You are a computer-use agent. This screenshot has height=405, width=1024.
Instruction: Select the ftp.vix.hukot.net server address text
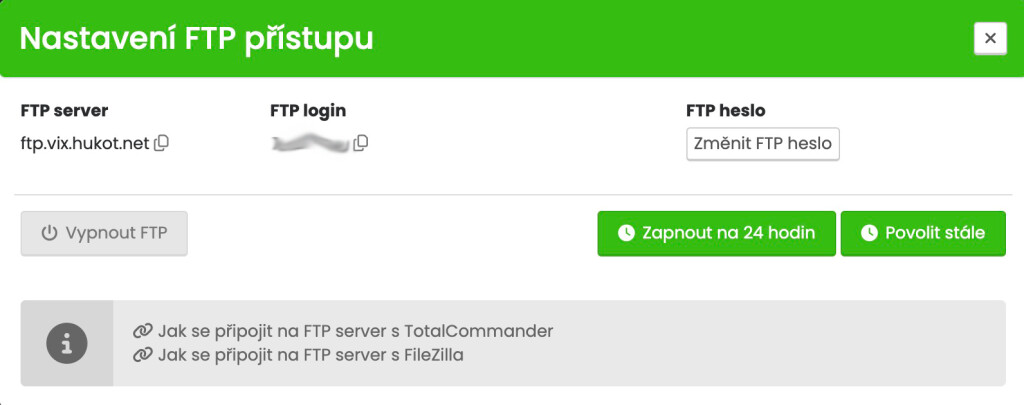(84, 144)
